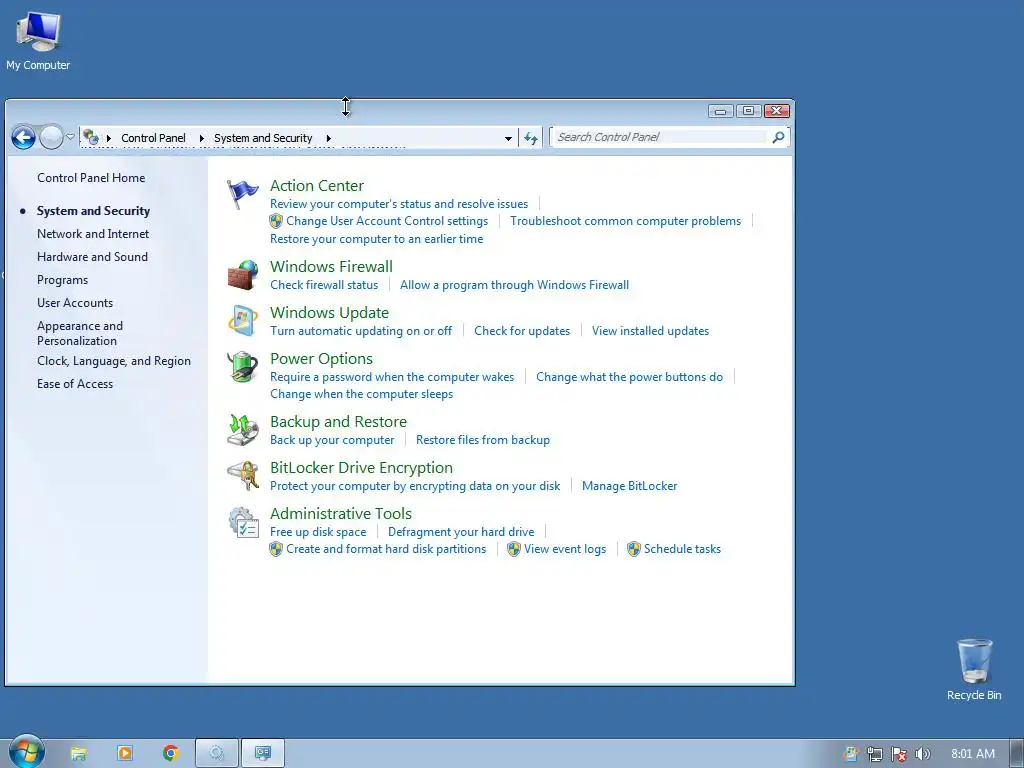Click Check firewall status

click(x=324, y=285)
